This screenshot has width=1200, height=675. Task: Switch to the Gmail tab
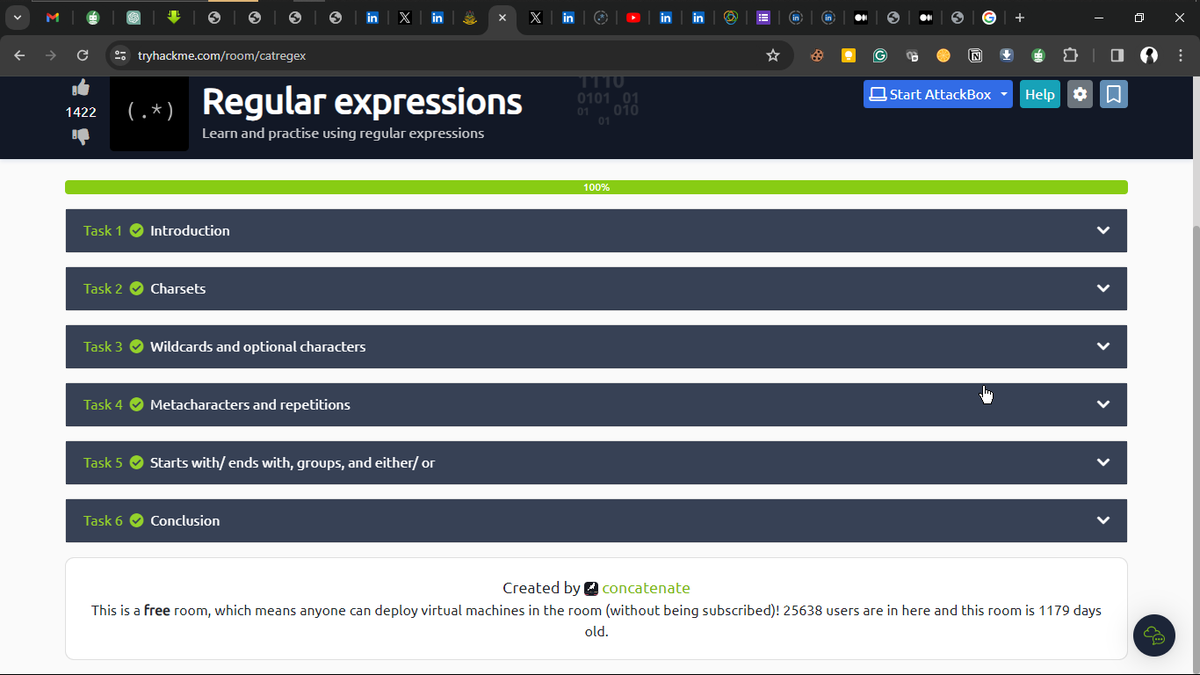[x=53, y=18]
